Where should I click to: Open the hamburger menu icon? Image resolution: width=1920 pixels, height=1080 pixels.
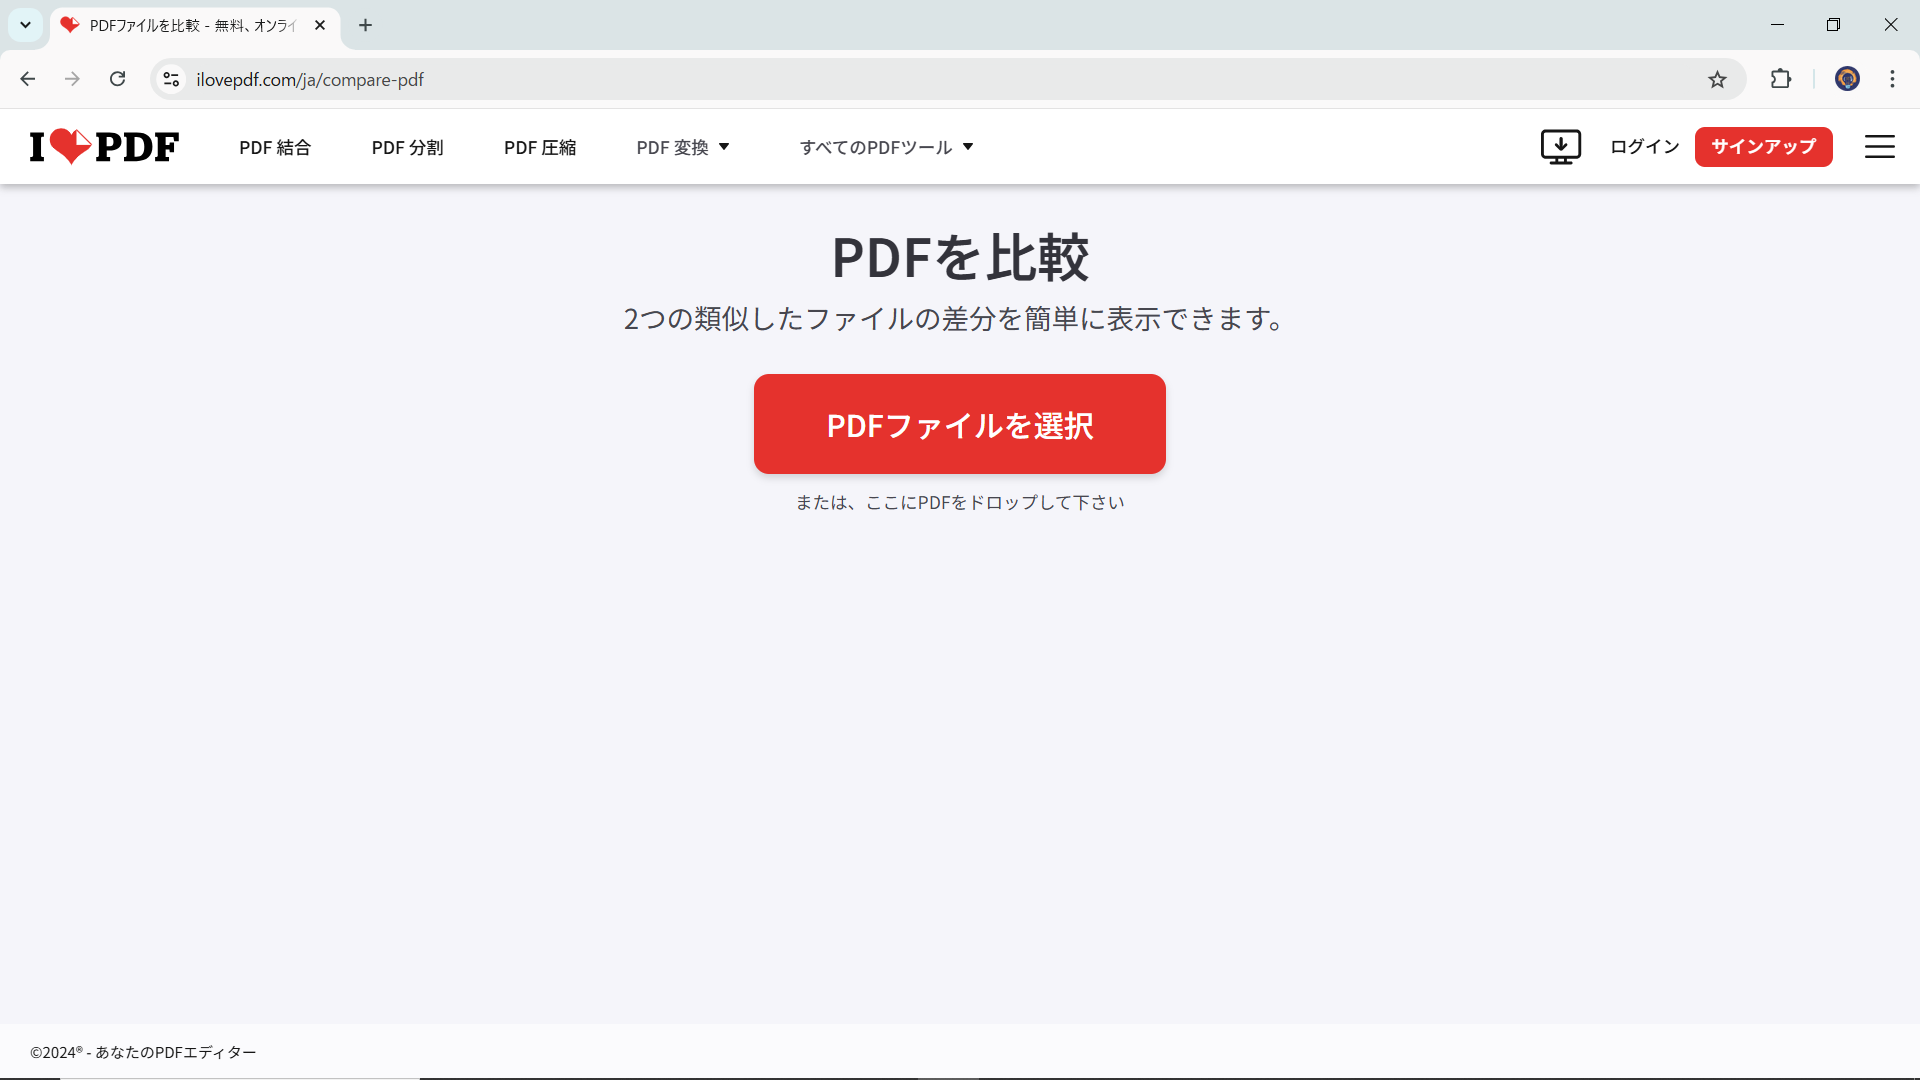(1880, 146)
